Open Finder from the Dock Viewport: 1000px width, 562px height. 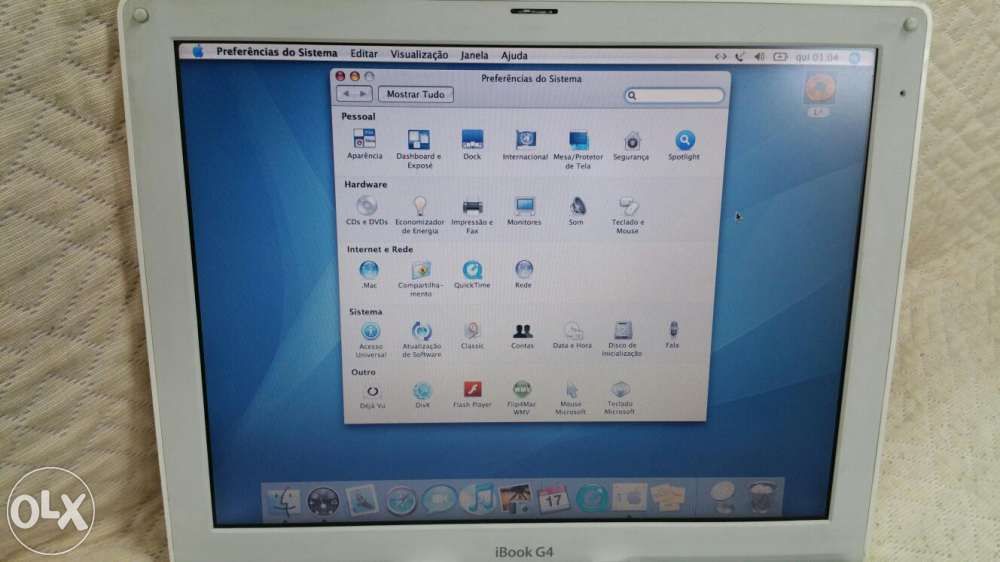[x=283, y=501]
